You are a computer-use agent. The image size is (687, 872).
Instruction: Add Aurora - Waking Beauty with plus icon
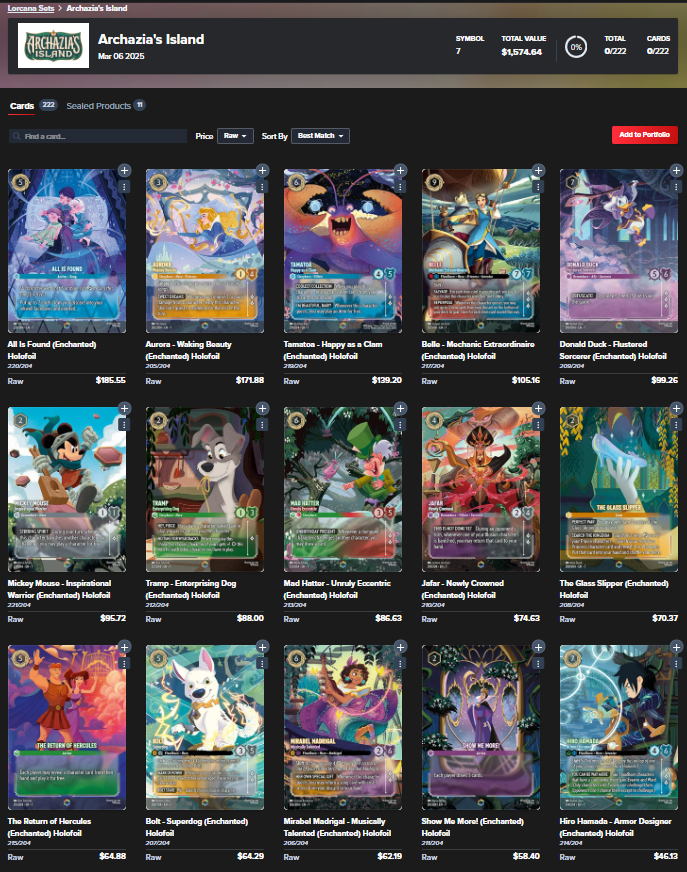263,170
